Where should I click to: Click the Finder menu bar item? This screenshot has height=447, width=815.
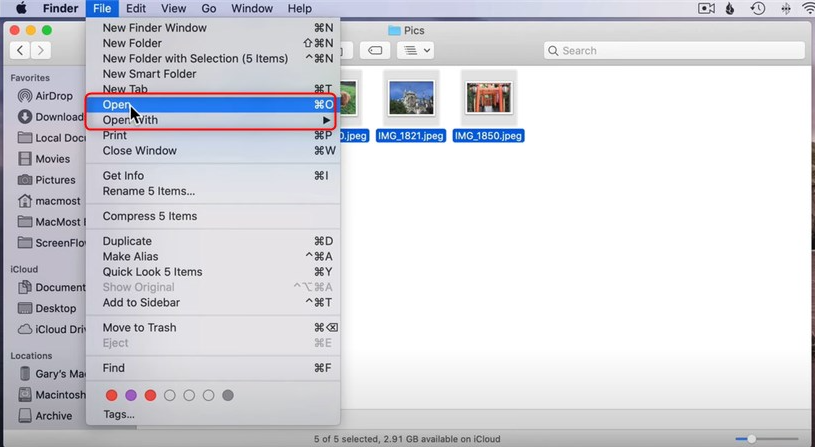(x=60, y=8)
